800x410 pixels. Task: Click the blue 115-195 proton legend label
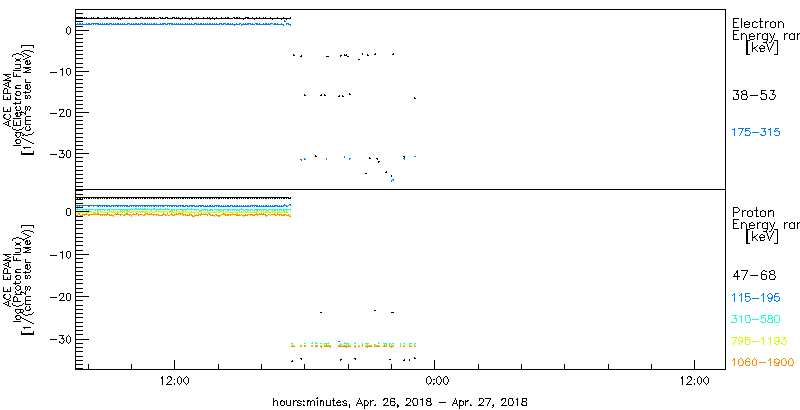[756, 298]
